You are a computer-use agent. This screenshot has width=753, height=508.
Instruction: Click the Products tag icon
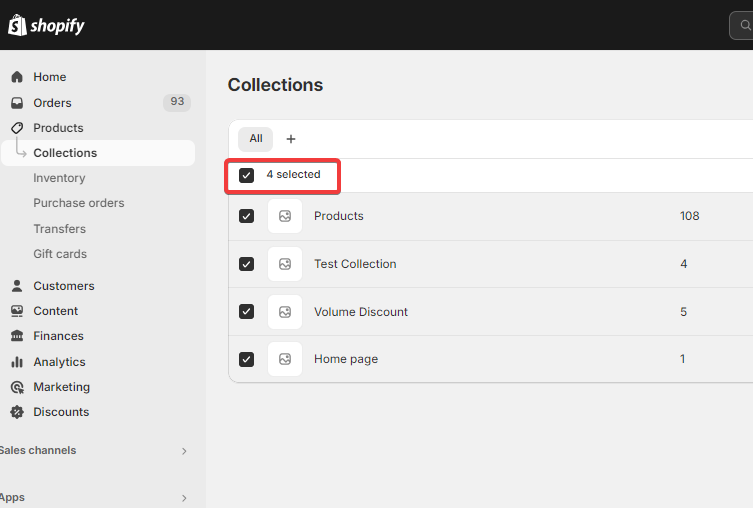tap(17, 128)
